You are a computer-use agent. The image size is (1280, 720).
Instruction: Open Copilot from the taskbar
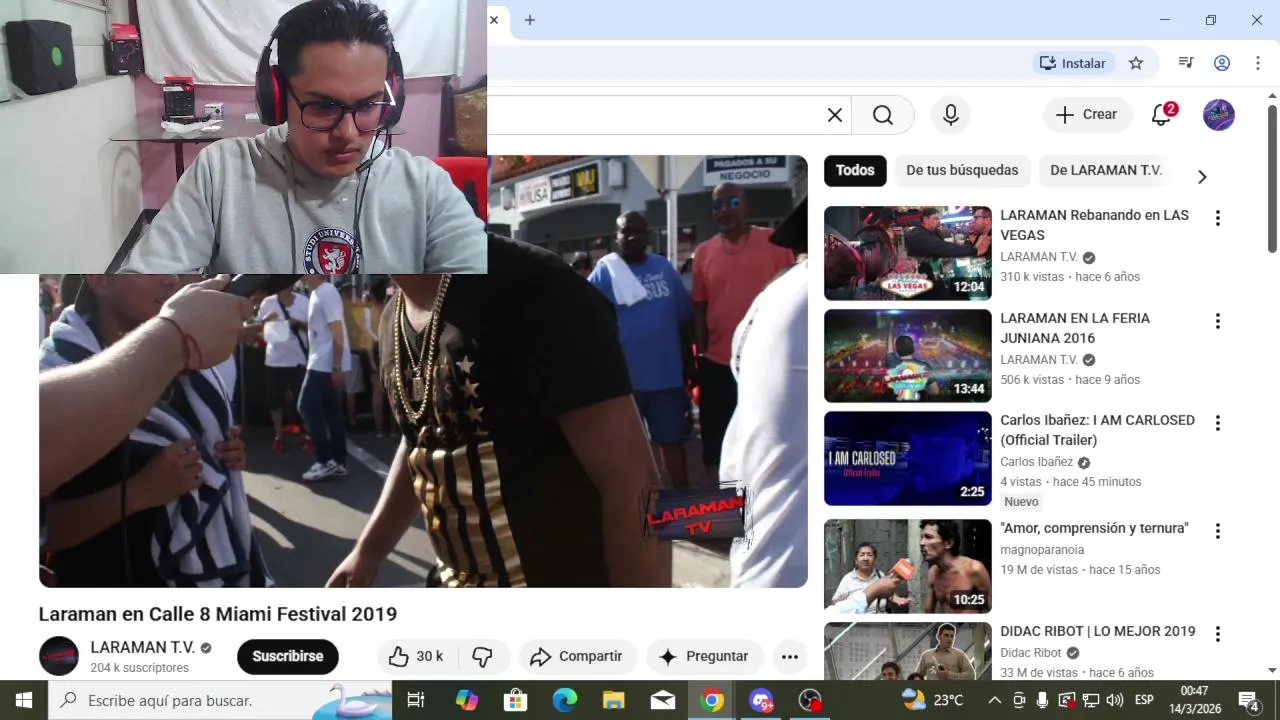click(x=467, y=700)
